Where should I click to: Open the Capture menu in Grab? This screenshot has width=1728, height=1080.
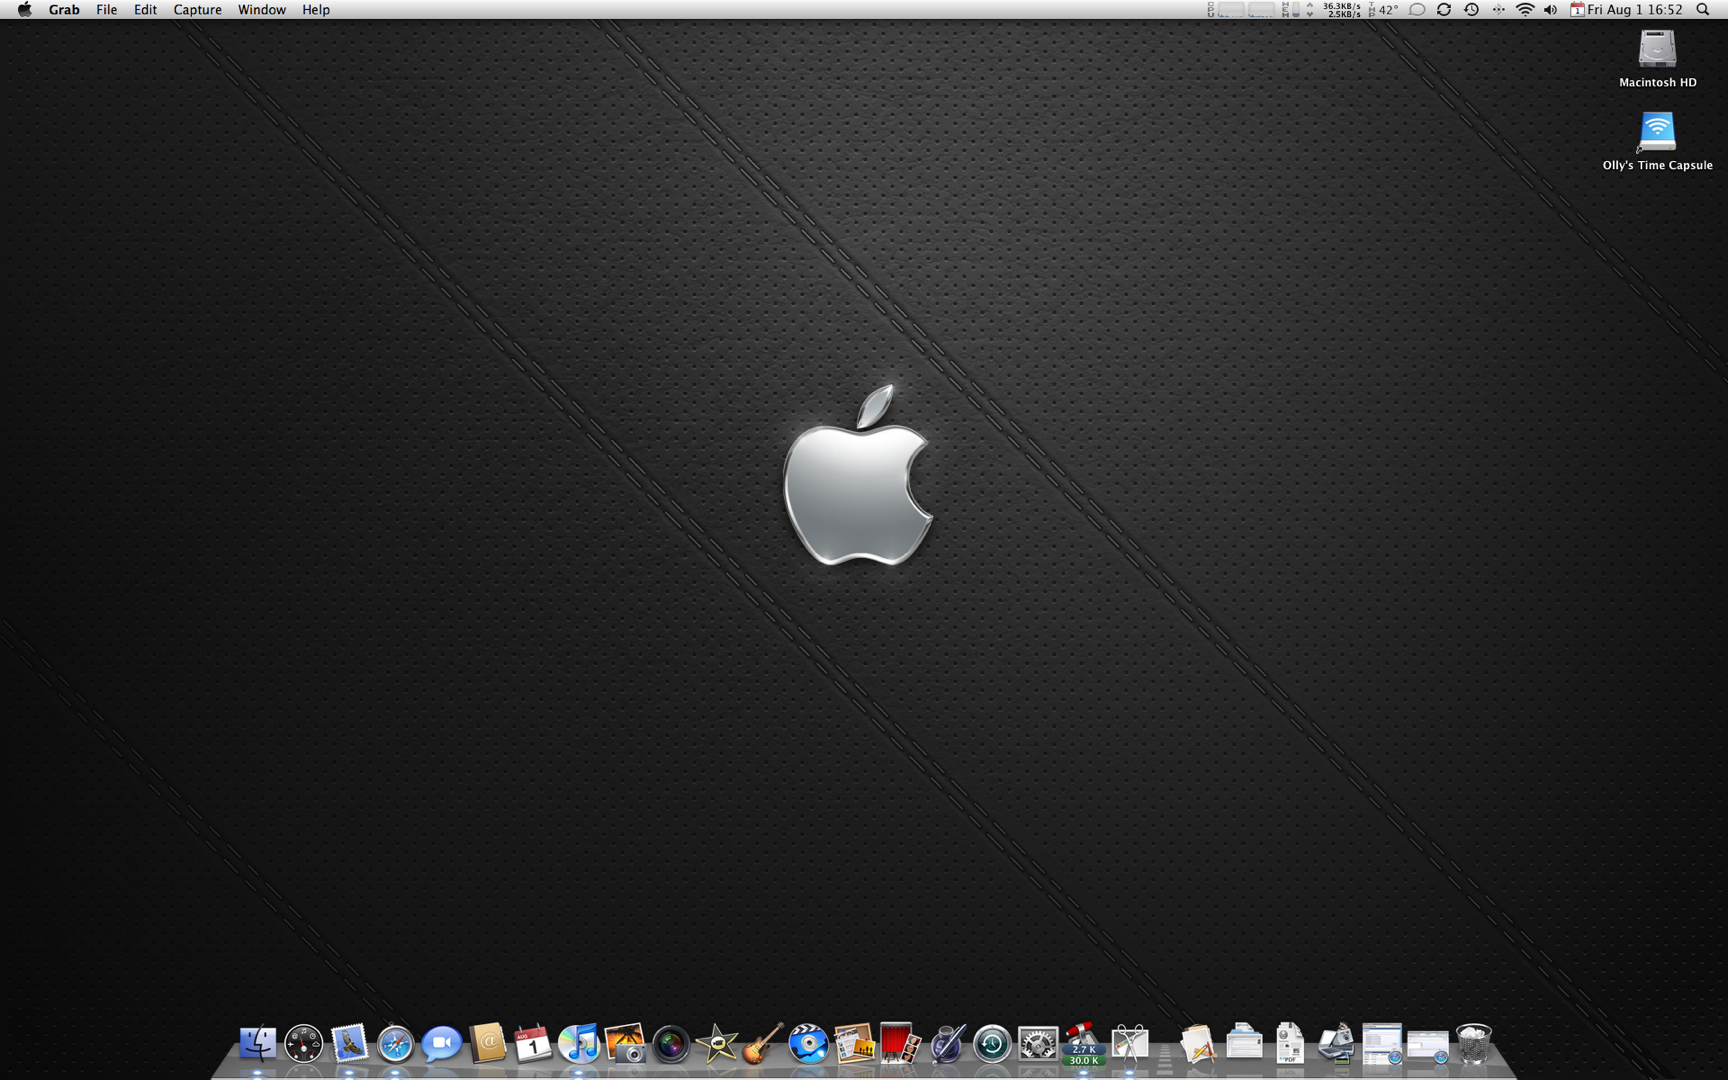point(197,9)
